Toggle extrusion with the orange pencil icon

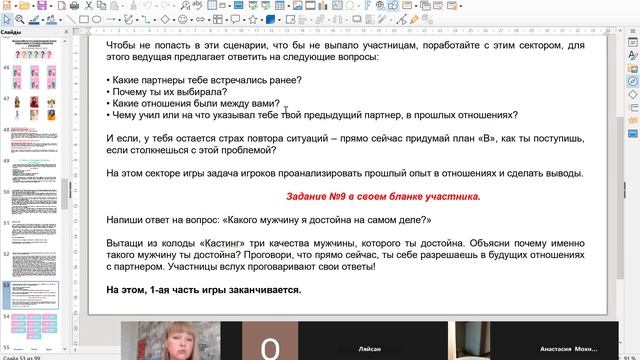tap(414, 19)
